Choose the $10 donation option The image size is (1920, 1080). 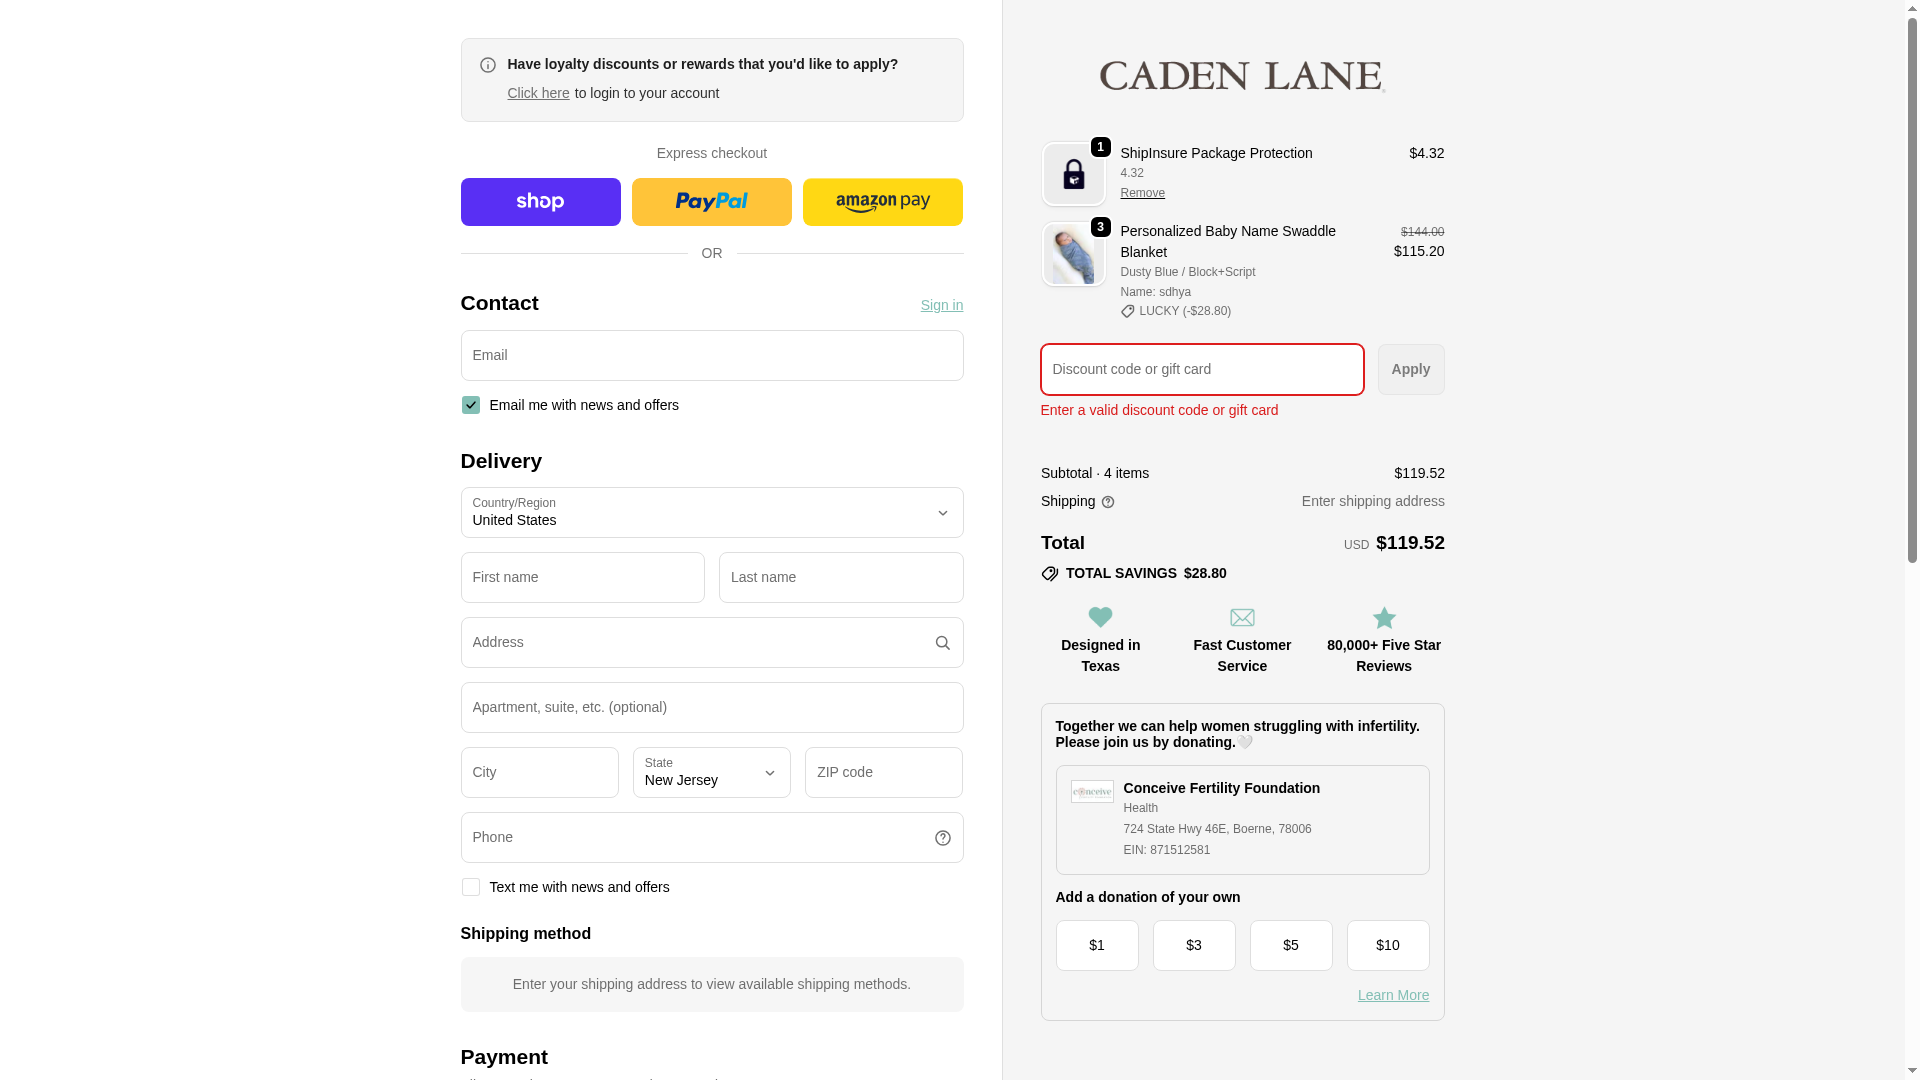(1387, 945)
